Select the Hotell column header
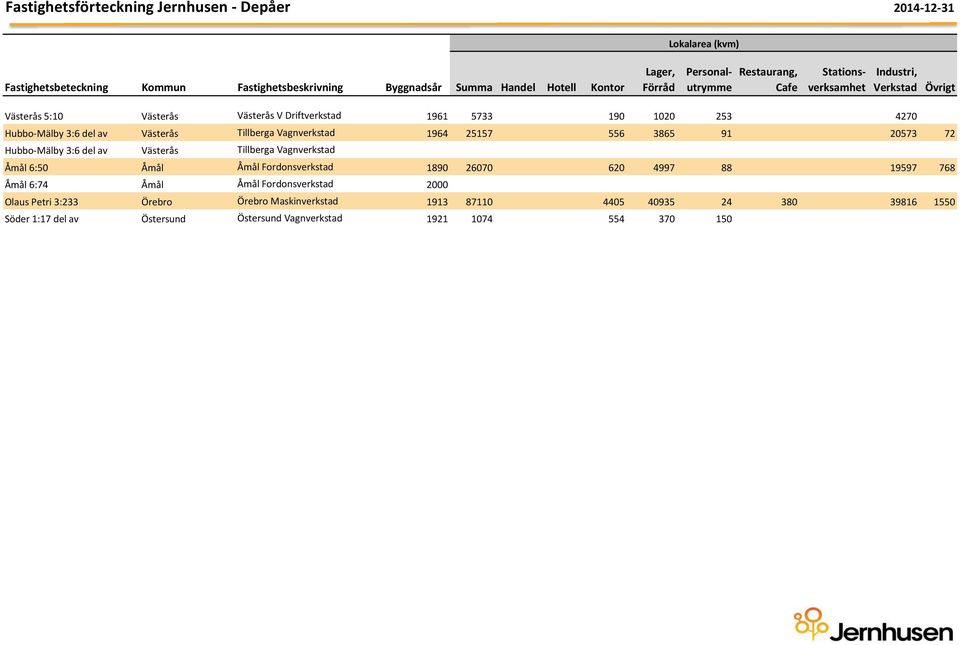 pyautogui.click(x=561, y=88)
